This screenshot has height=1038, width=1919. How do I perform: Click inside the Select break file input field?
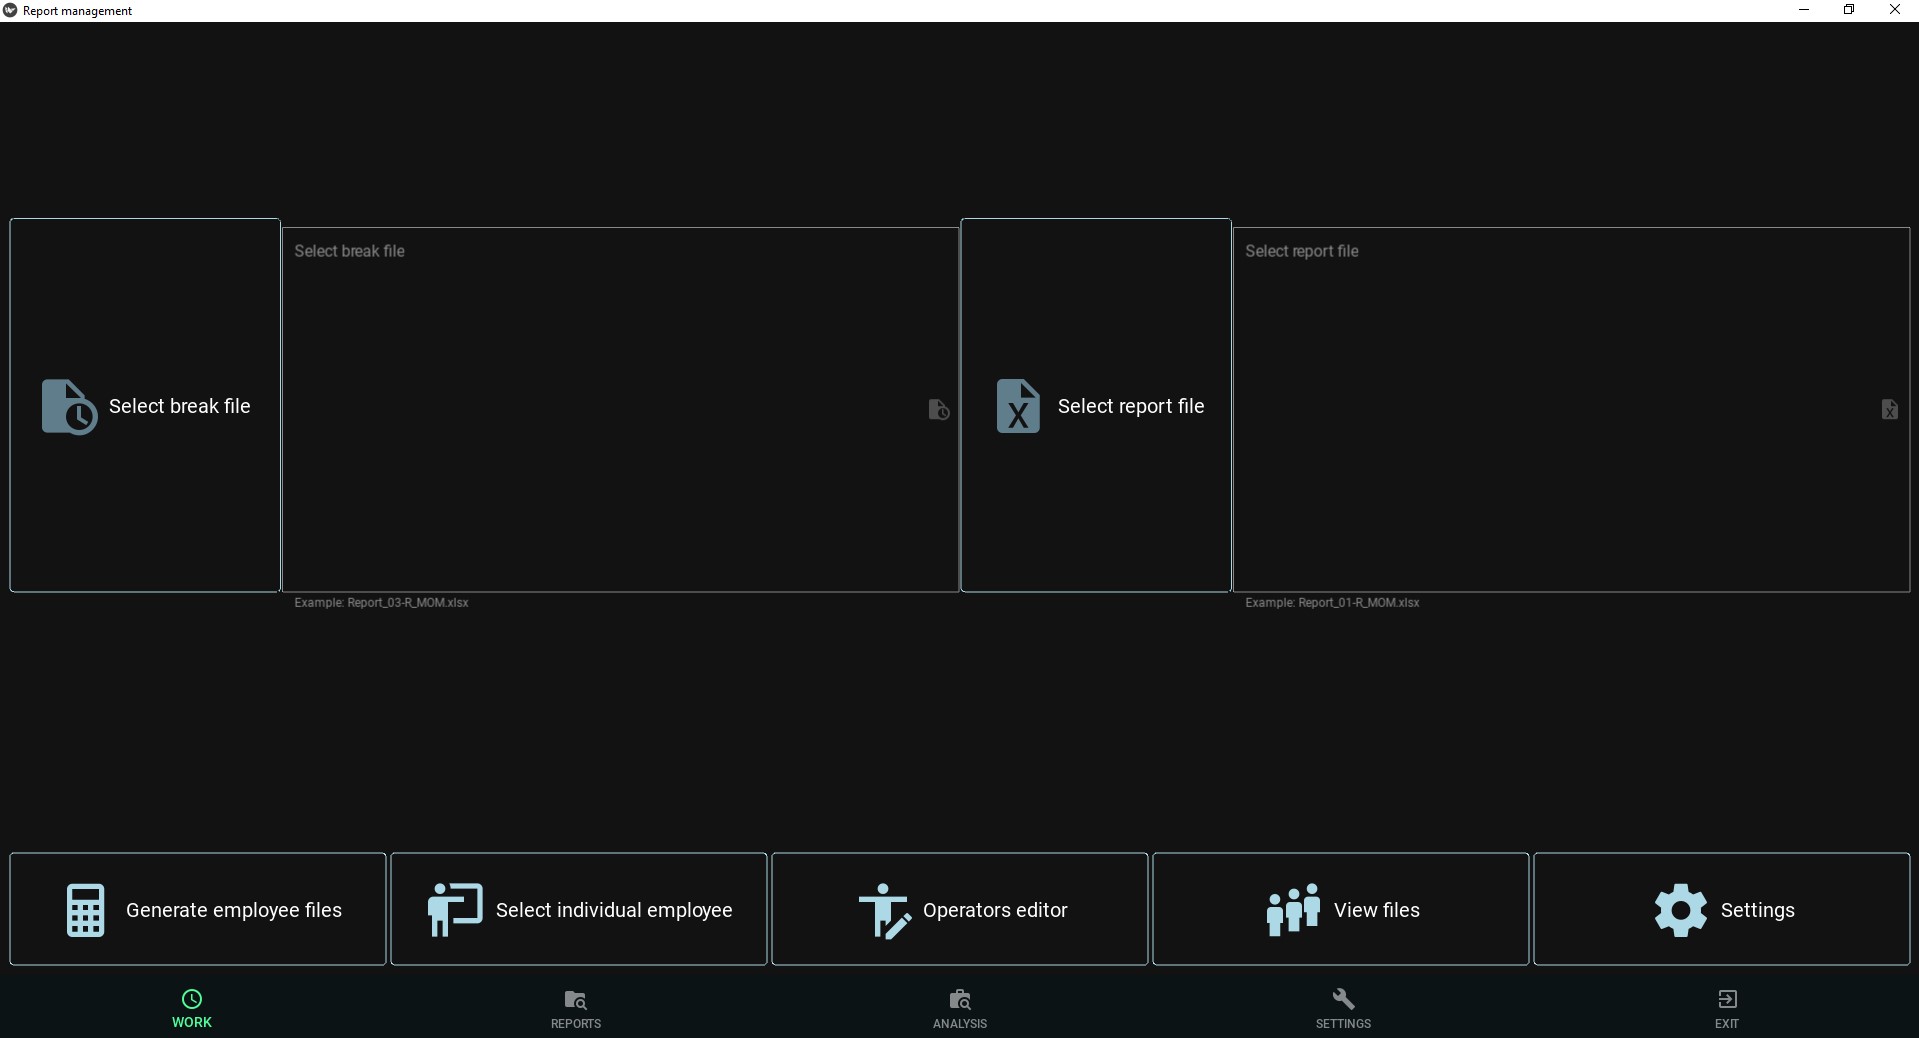click(620, 410)
